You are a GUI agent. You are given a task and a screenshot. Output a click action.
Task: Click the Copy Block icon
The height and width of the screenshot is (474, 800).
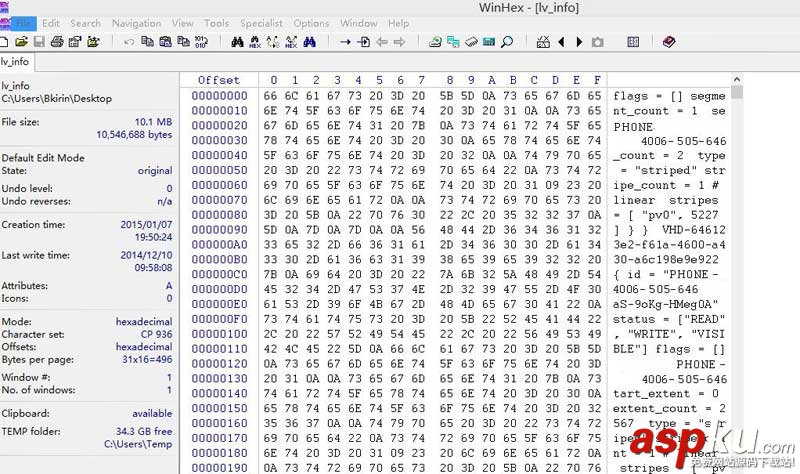pyautogui.click(x=147, y=42)
